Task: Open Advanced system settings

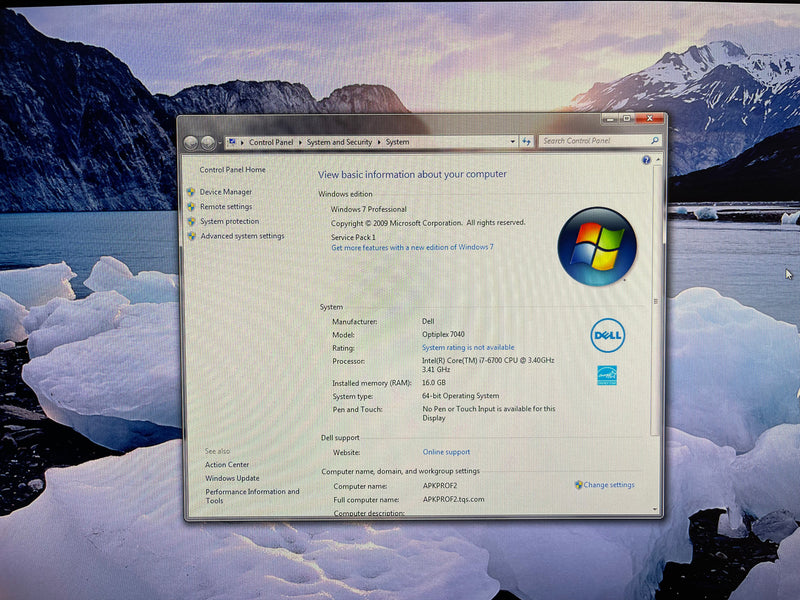Action: (242, 236)
